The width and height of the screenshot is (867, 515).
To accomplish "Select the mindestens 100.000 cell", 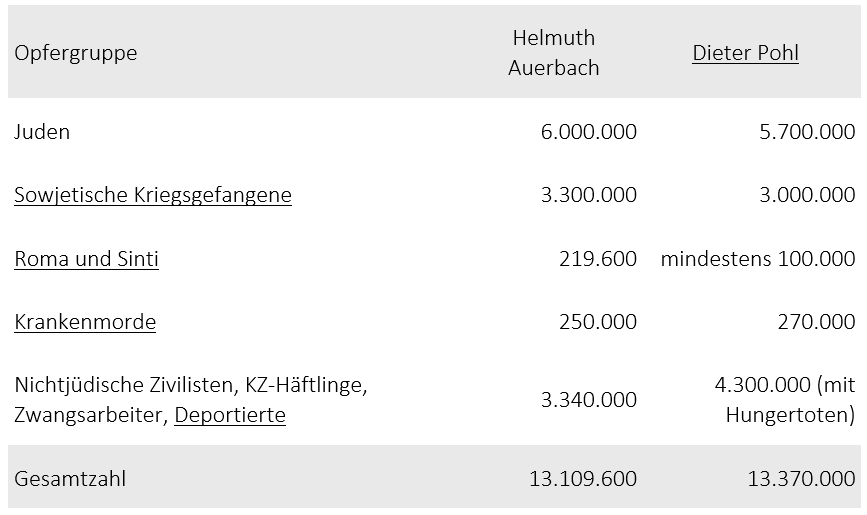I will (x=758, y=259).
